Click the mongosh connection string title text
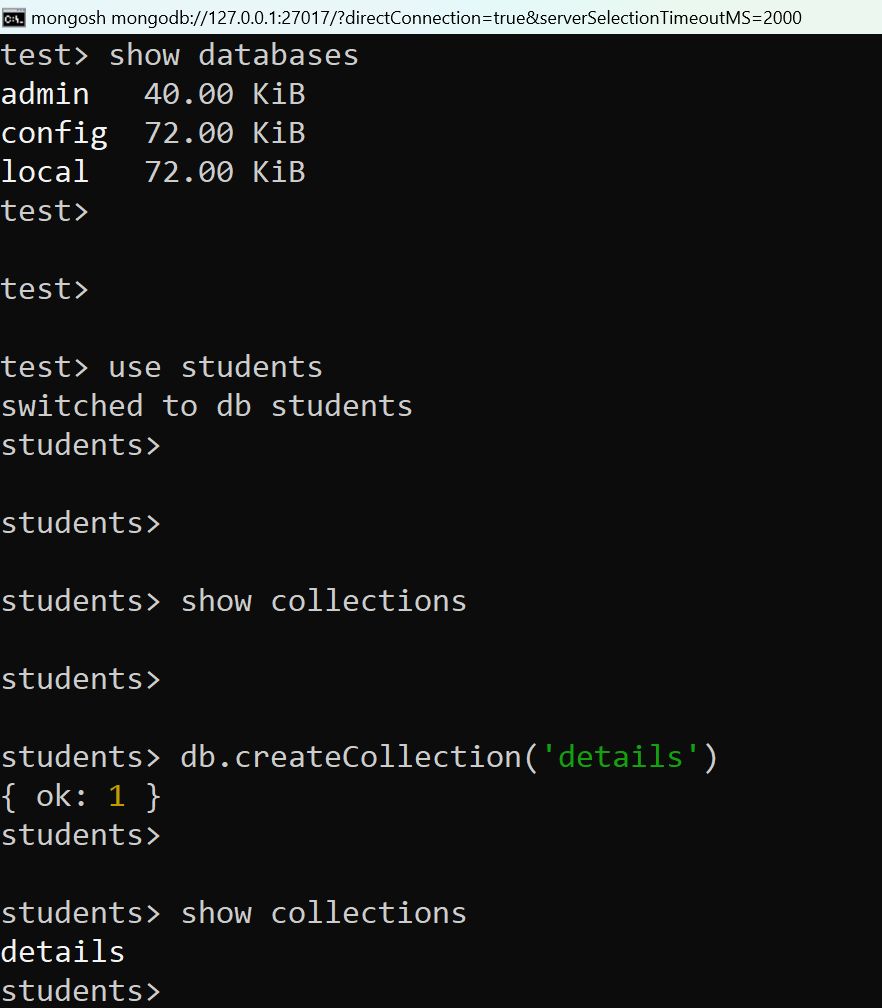The image size is (882, 1008). click(416, 18)
